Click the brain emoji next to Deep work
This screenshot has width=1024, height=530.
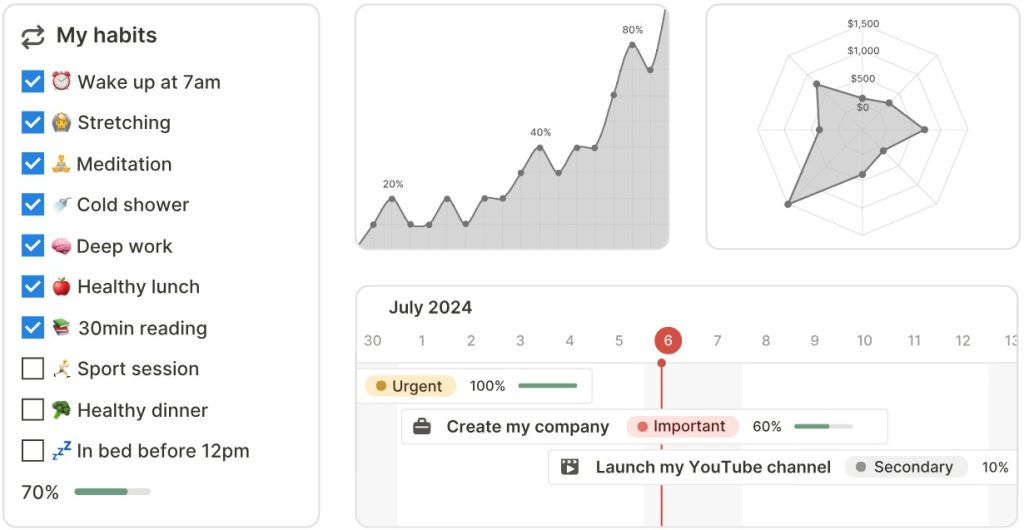coord(62,246)
